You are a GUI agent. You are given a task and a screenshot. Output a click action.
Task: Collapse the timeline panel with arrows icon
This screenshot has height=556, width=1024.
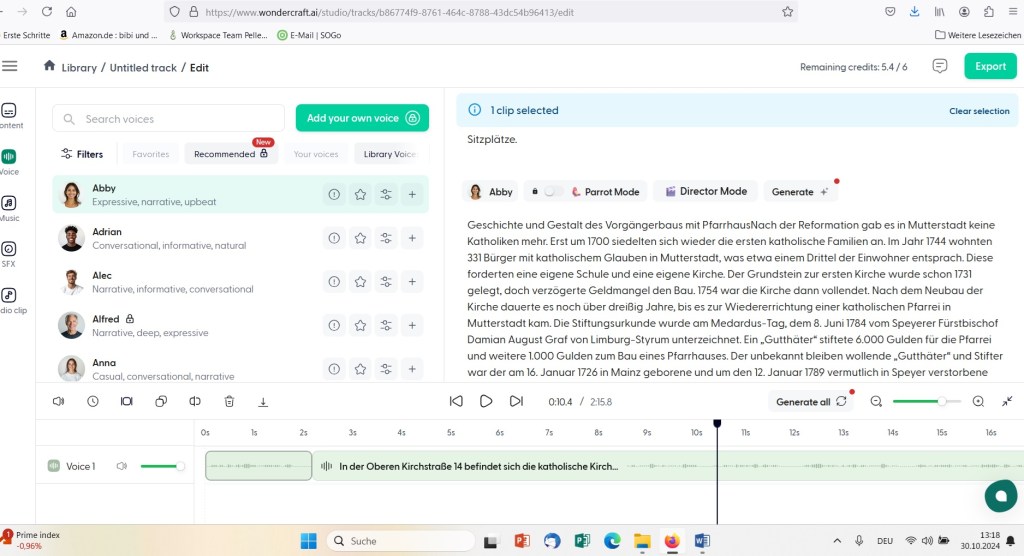coord(1006,401)
